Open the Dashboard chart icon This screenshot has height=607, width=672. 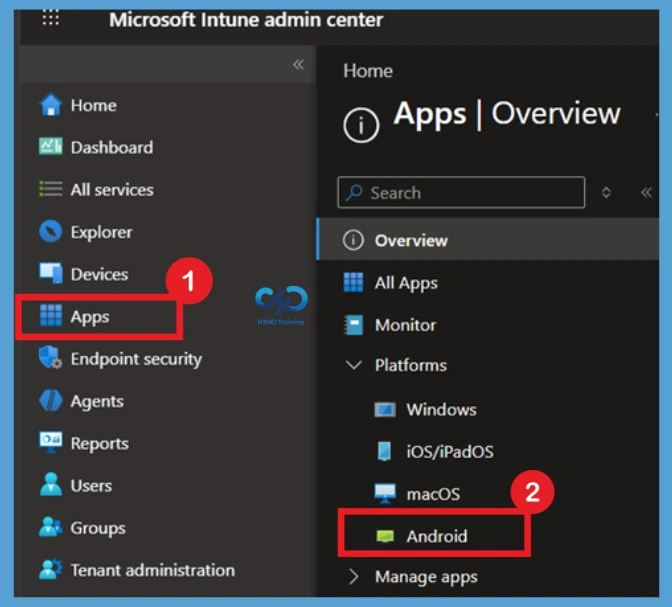(51, 147)
